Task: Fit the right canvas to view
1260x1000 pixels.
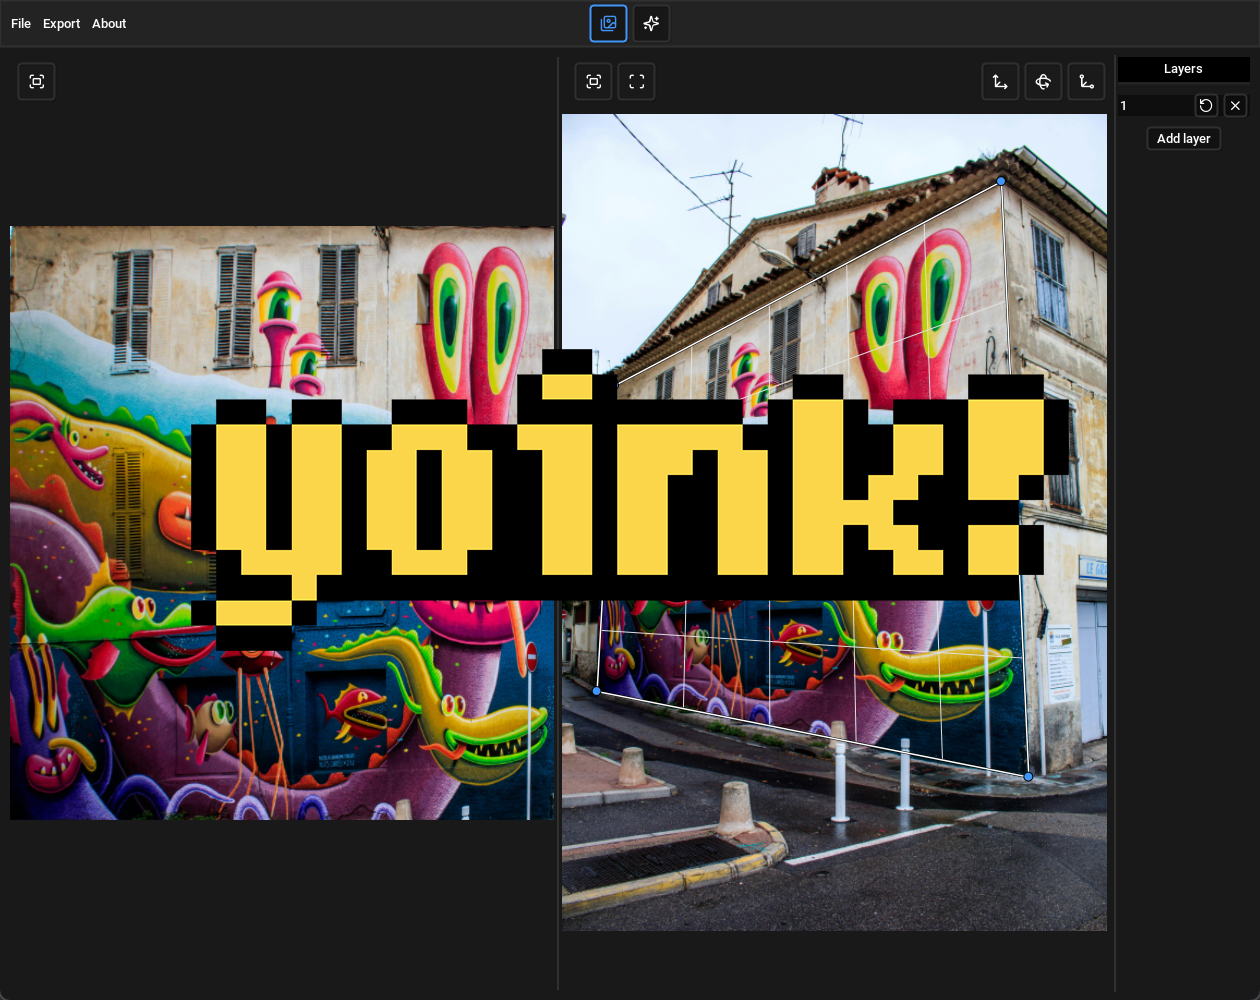Action: 593,81
